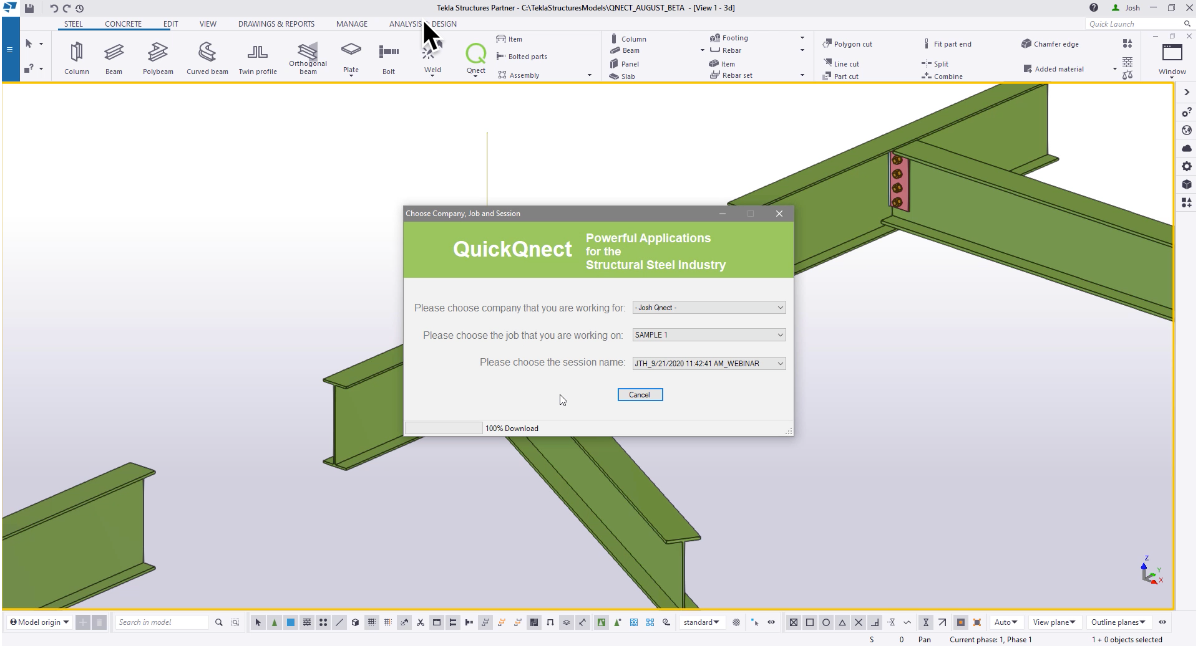
Task: Open the View plane menu
Action: pyautogui.click(x=1053, y=621)
